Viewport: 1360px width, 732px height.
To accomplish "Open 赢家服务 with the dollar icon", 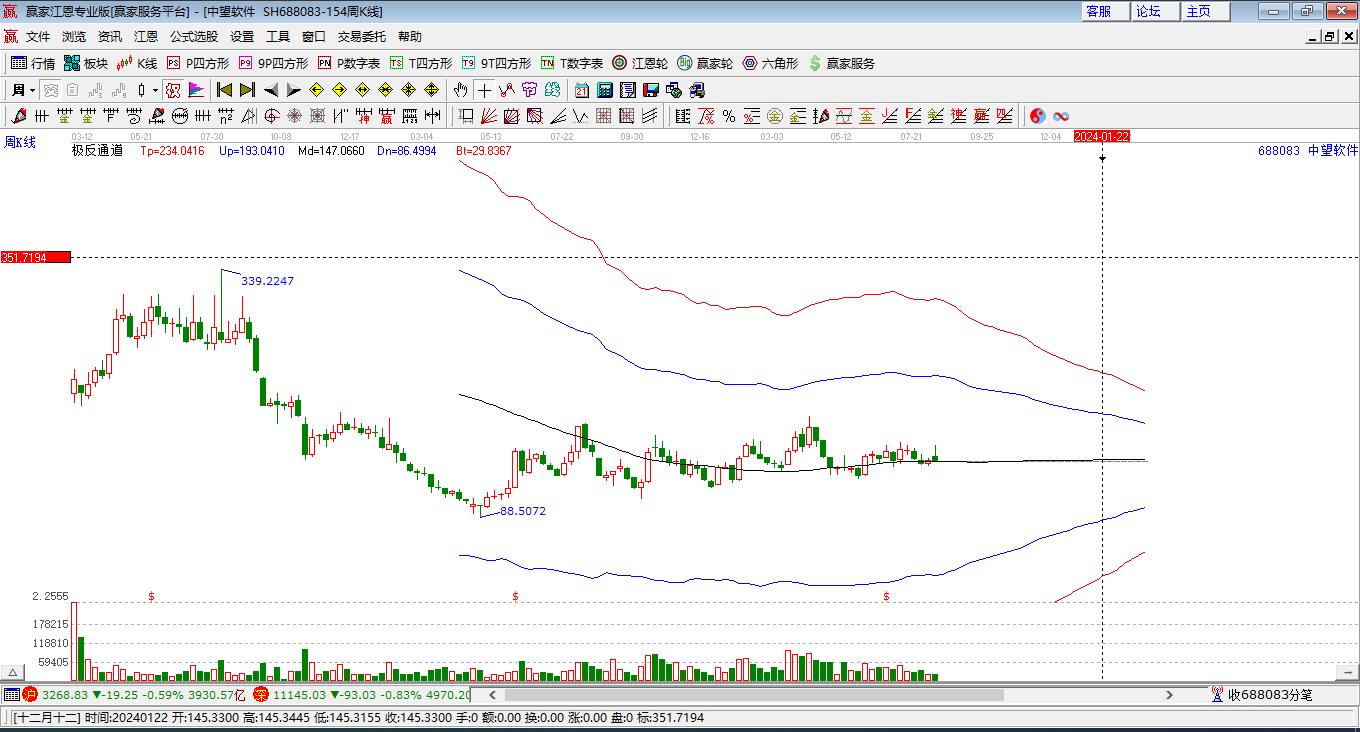I will click(x=841, y=63).
